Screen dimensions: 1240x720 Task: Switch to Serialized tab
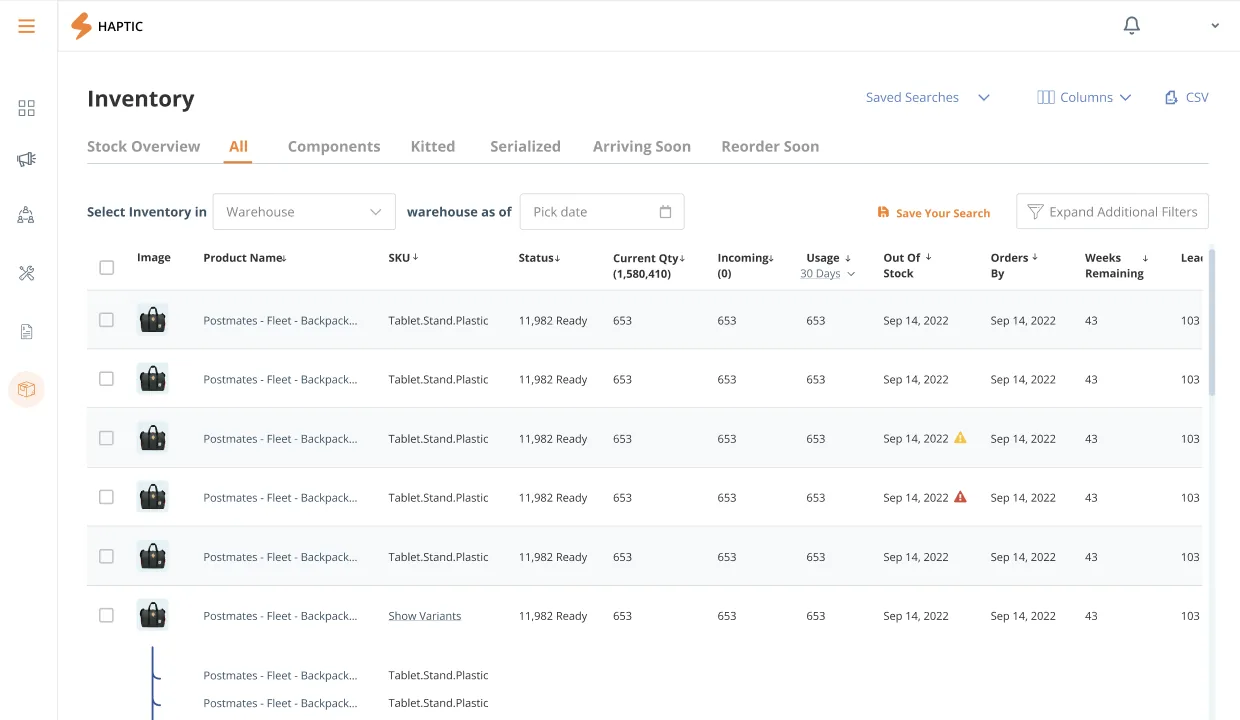[525, 146]
